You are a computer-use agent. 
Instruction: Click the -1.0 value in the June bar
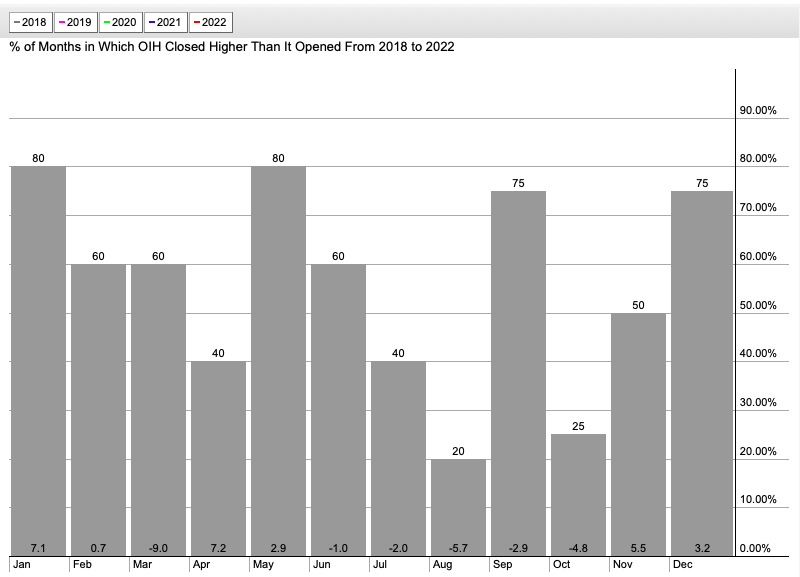point(338,548)
